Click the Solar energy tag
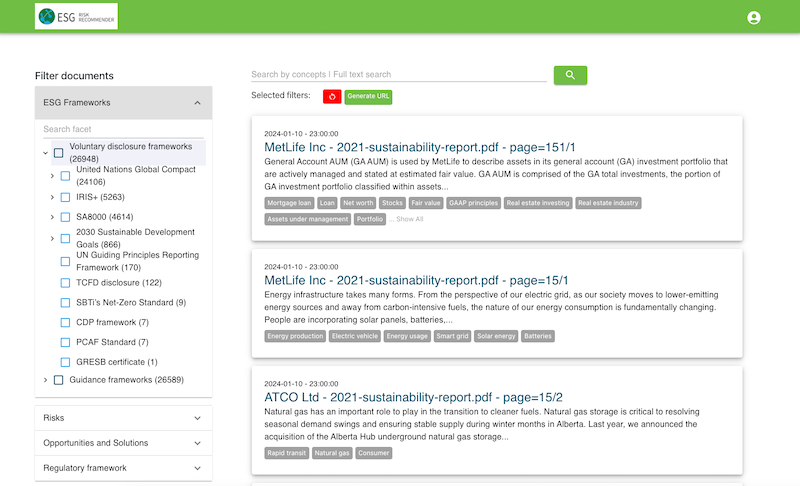800x486 pixels. click(496, 336)
